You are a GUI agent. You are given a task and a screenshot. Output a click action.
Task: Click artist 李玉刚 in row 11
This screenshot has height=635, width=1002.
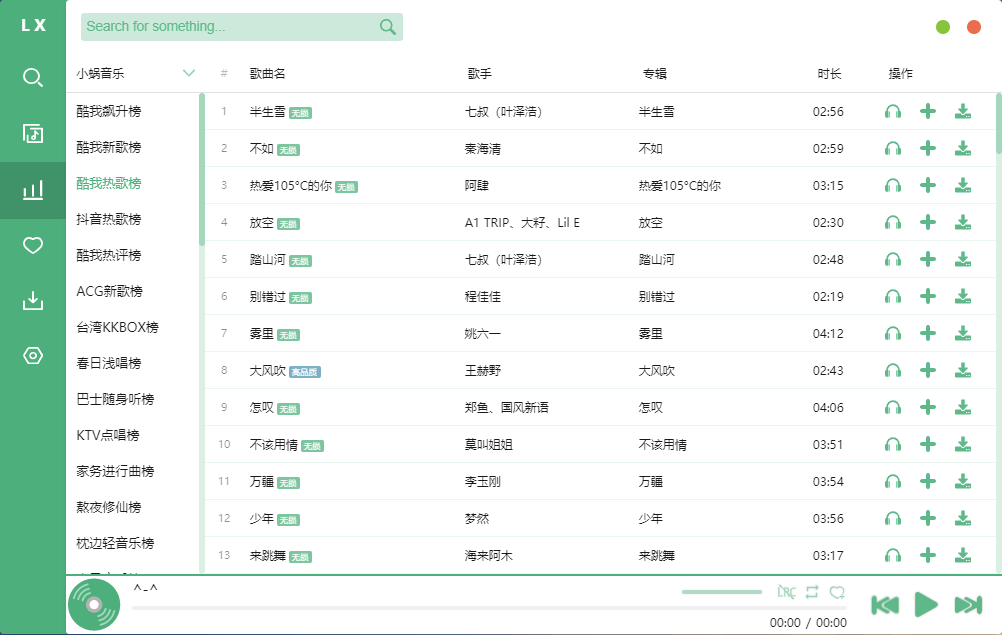coord(482,482)
